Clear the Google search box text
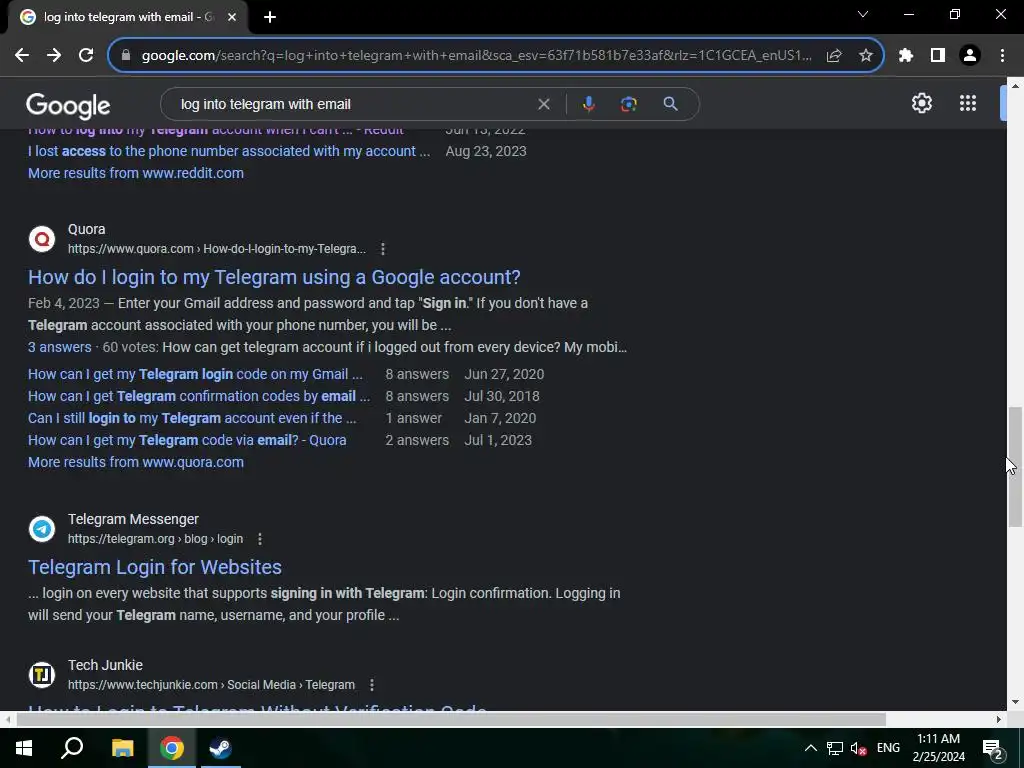This screenshot has width=1024, height=768. (543, 104)
